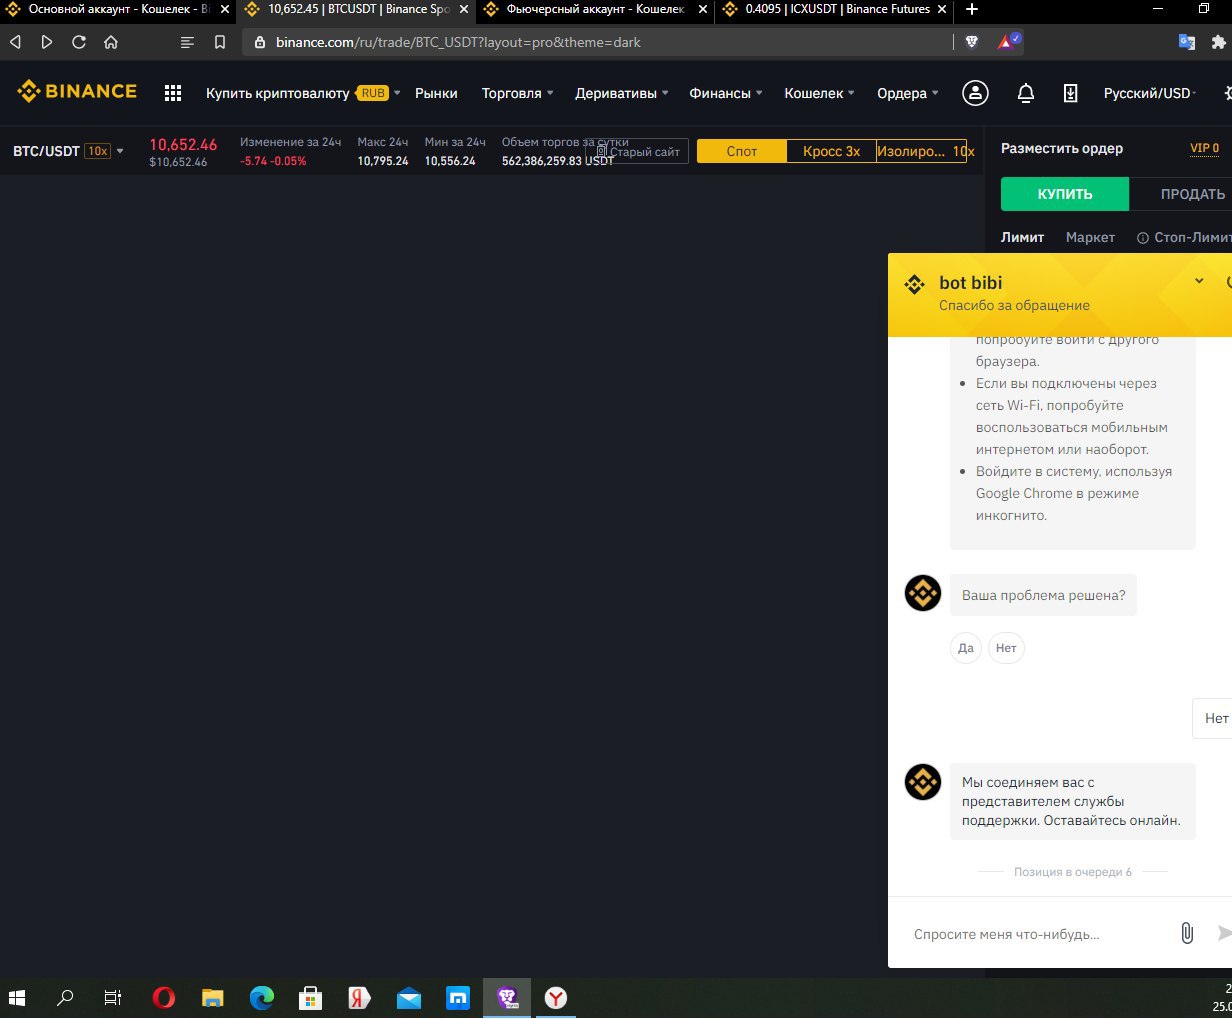Expand the Финансы dropdown menu
The width and height of the screenshot is (1232, 1019).
[726, 93]
